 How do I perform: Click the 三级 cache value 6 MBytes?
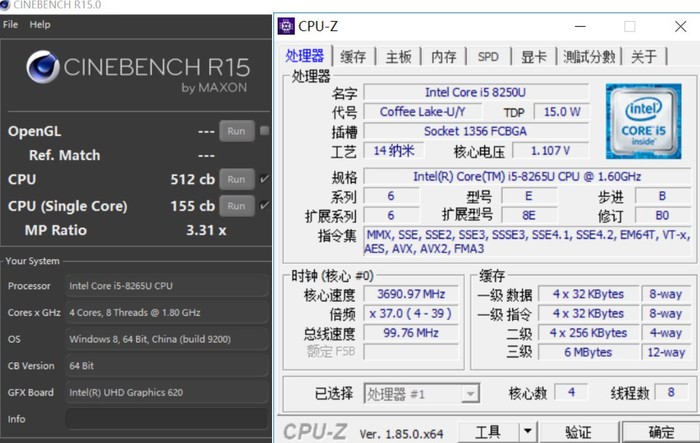click(588, 352)
